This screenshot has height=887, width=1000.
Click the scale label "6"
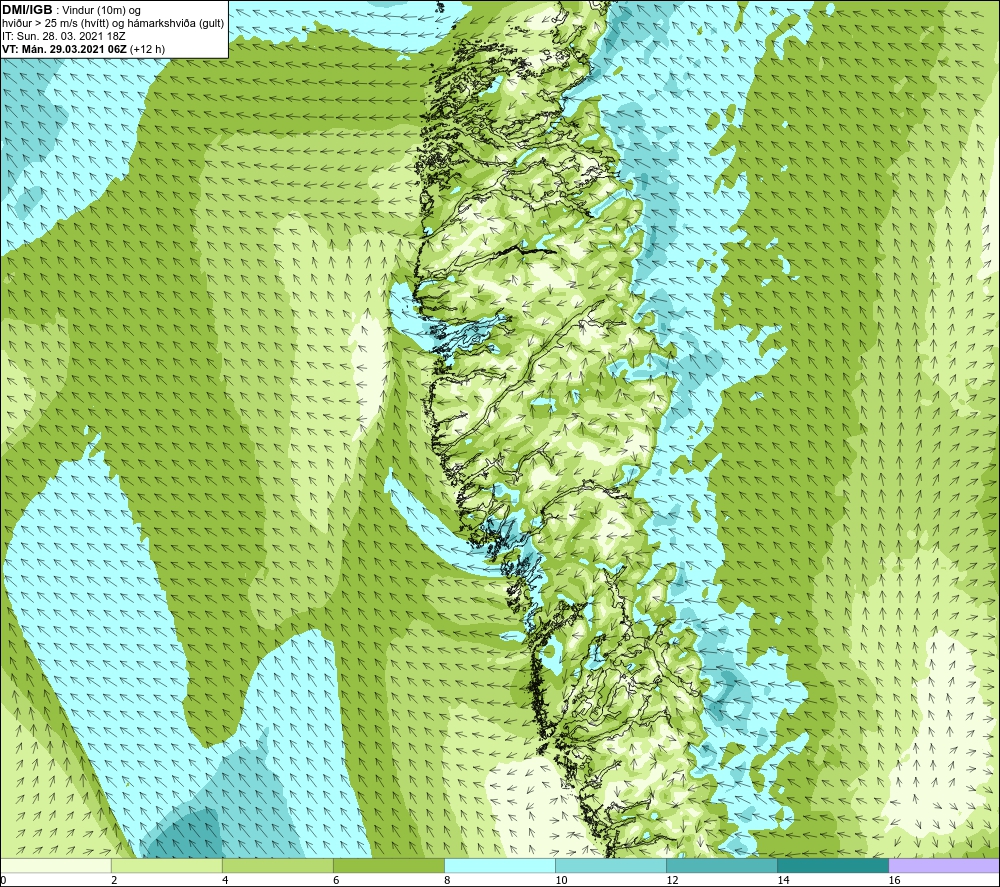(336, 881)
